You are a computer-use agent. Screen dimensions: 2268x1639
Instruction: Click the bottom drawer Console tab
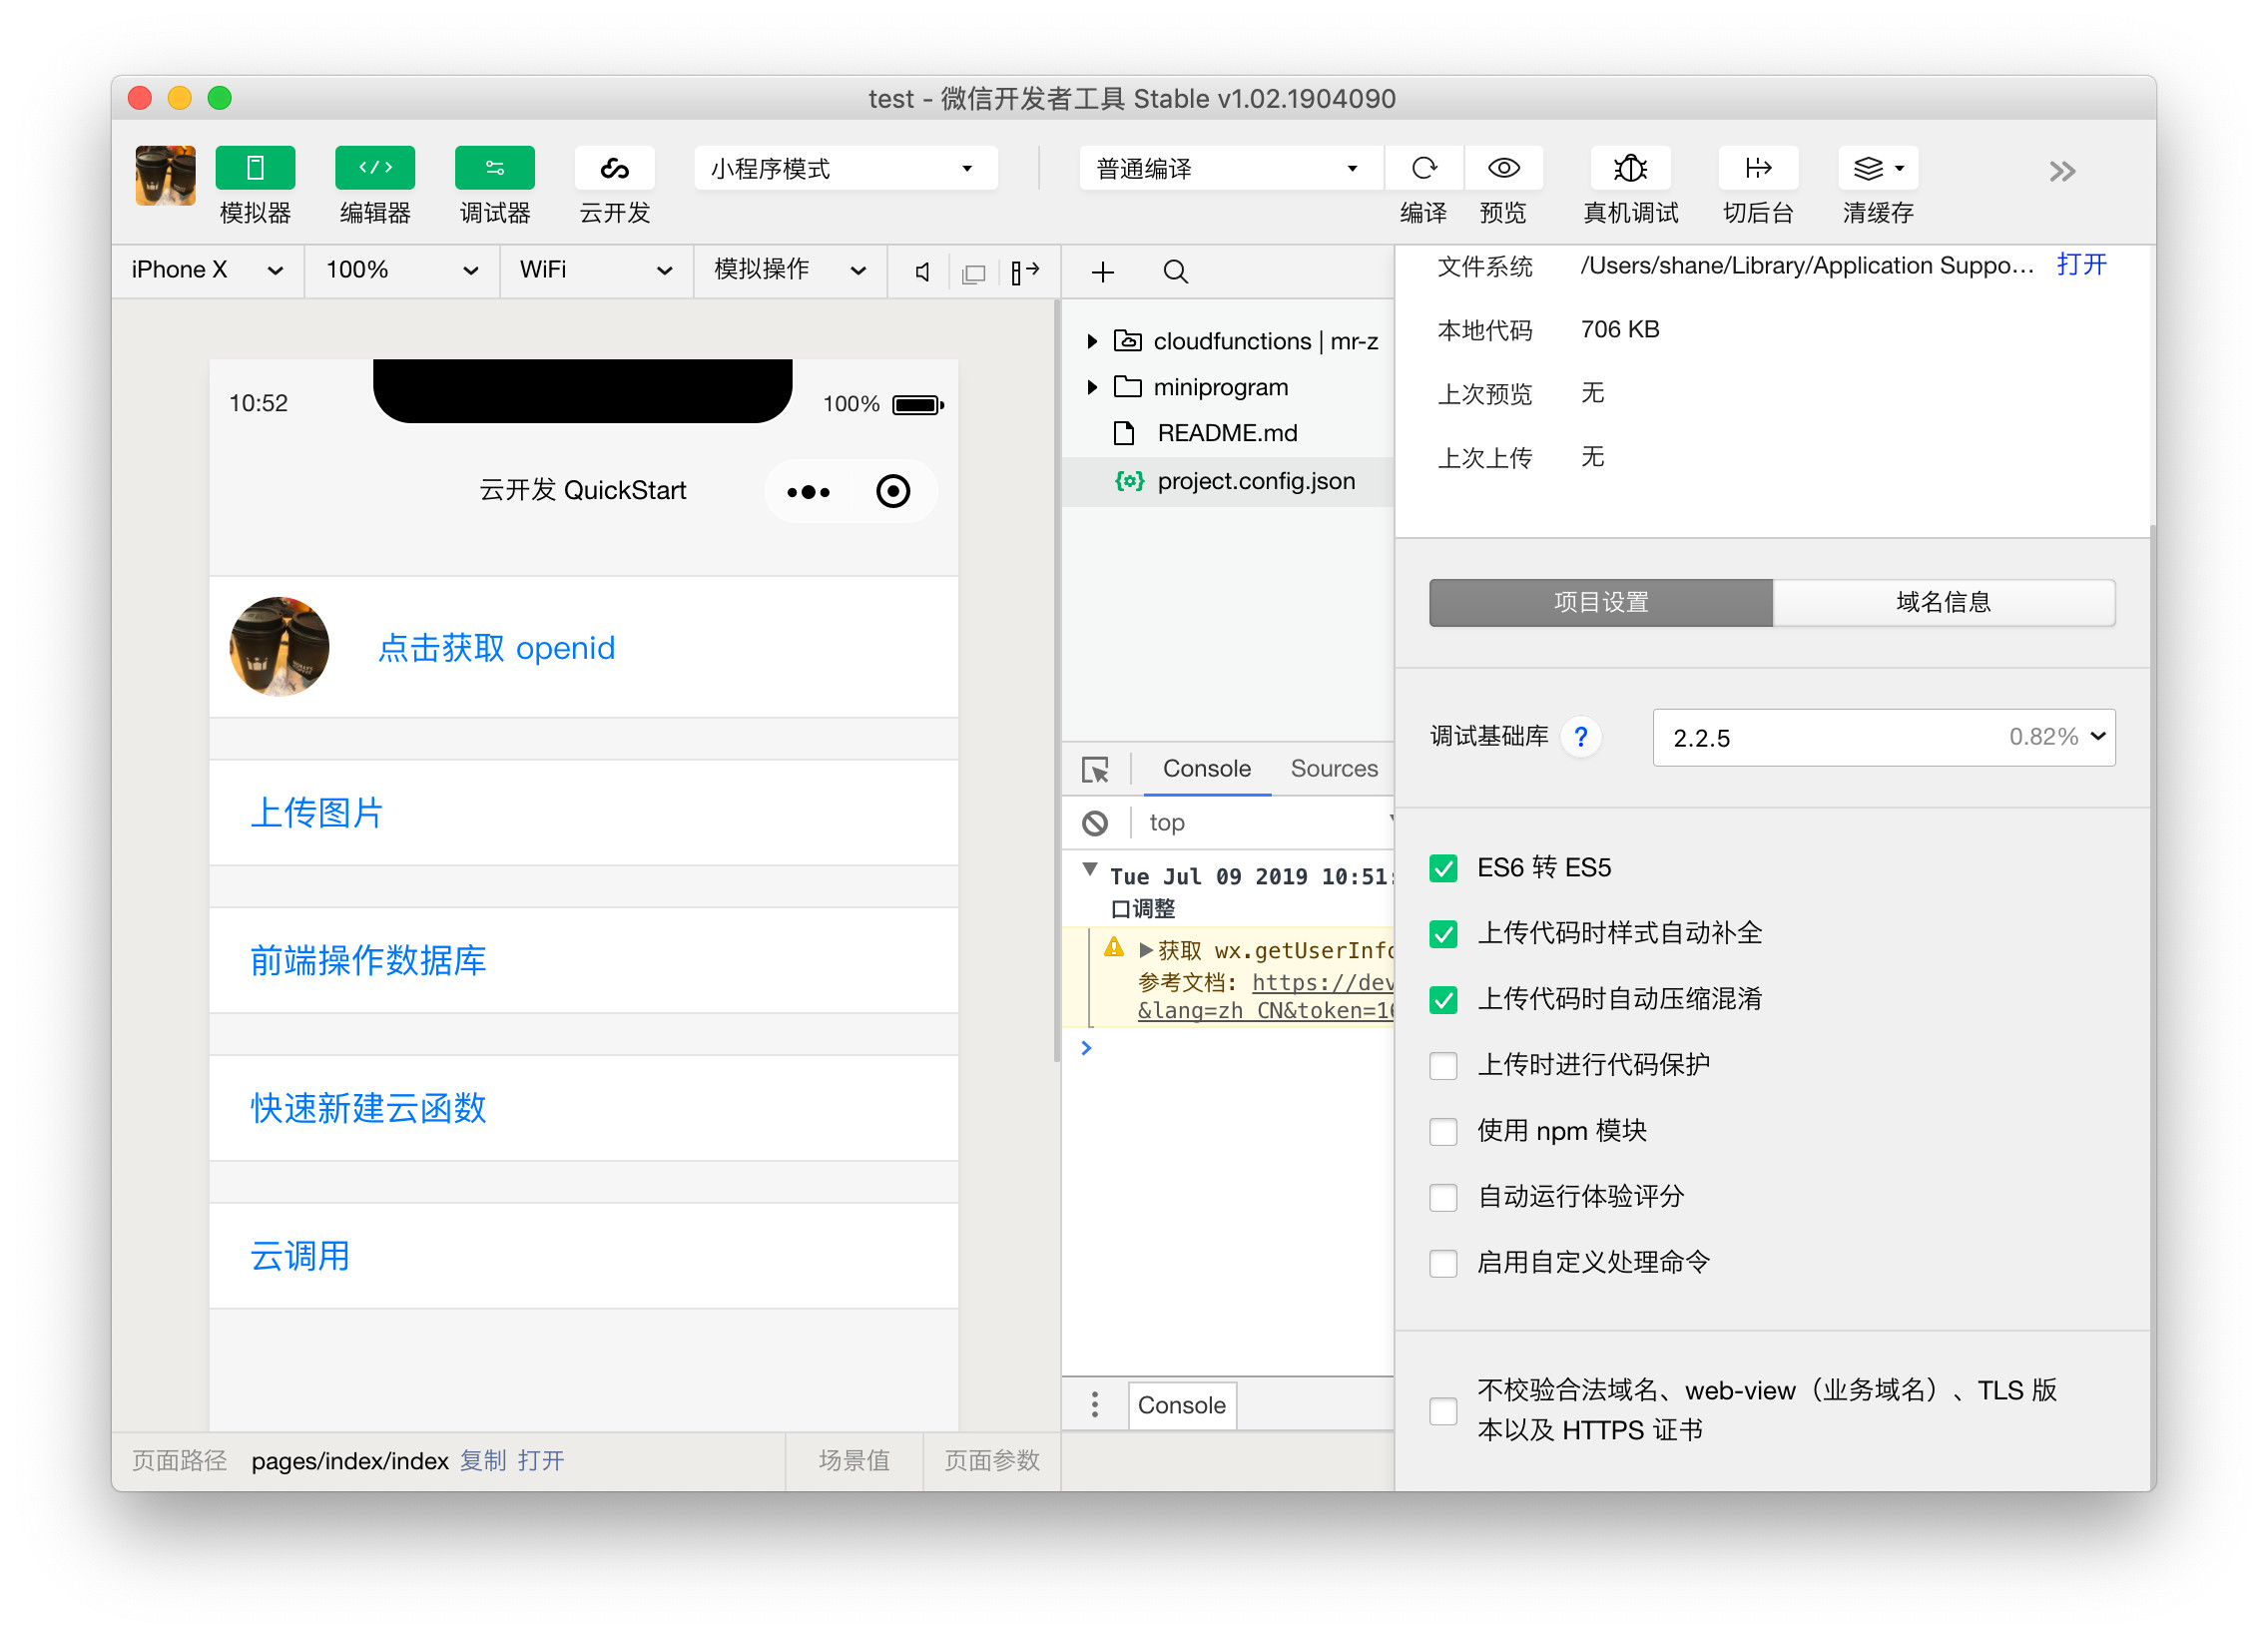point(1182,1405)
